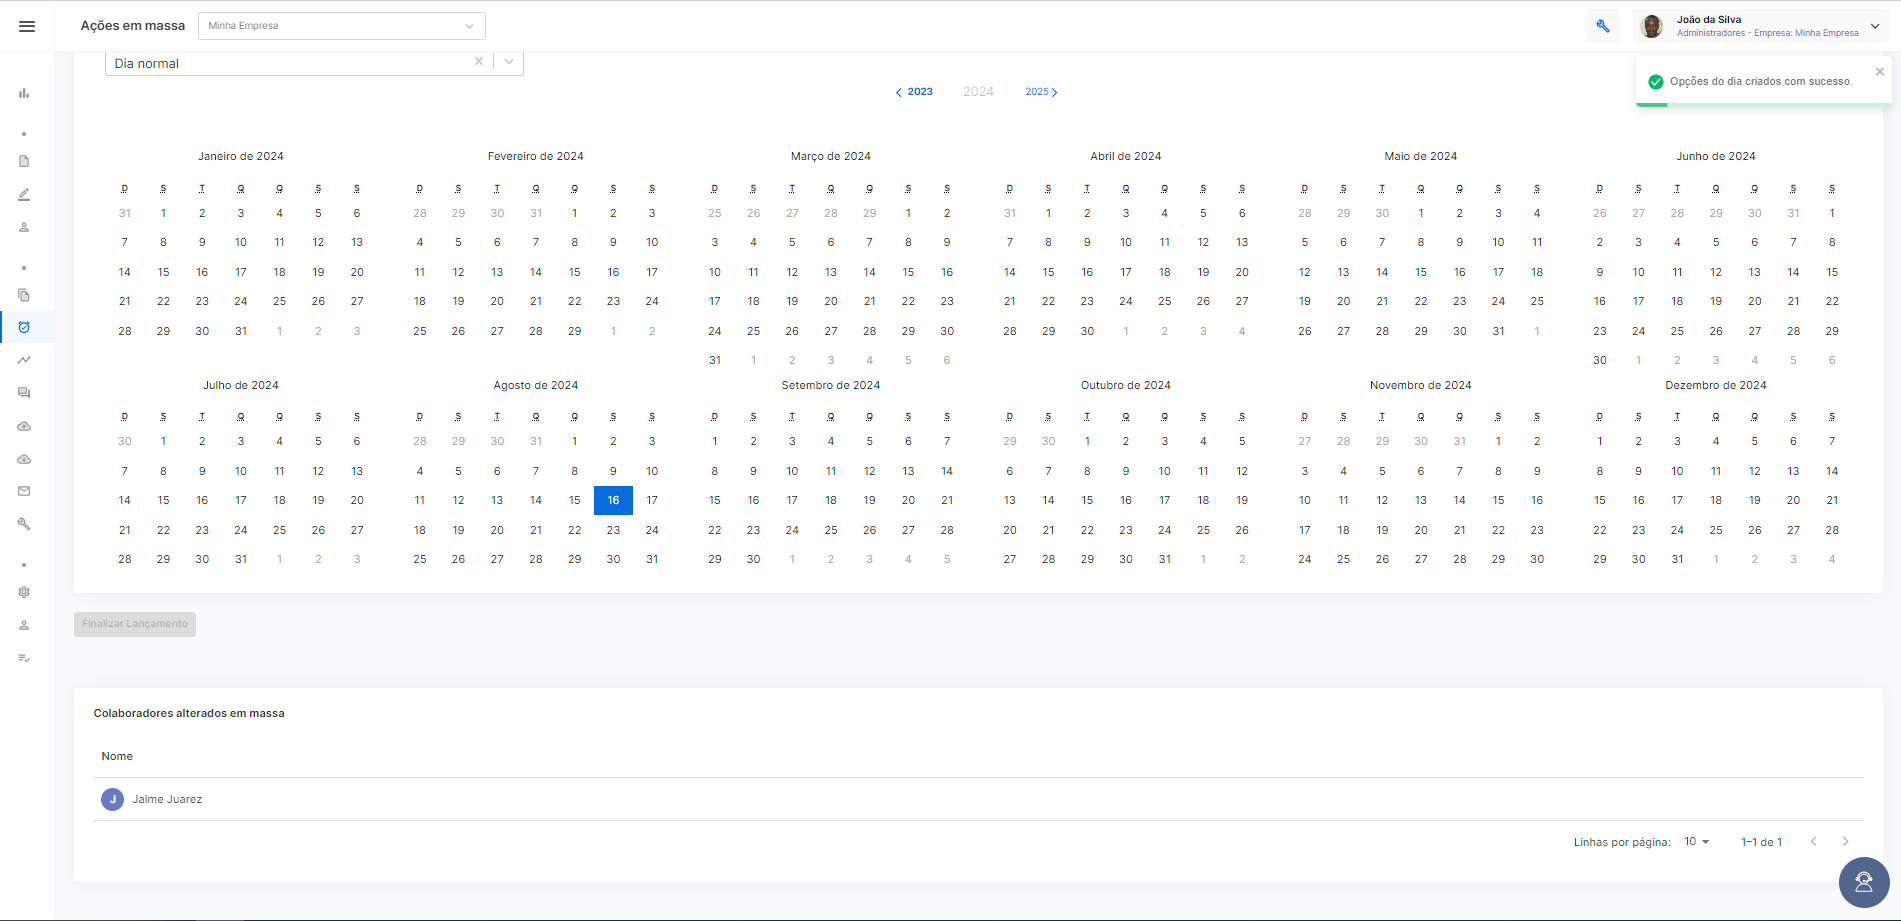Viewport: 1901px width, 921px height.
Task: Click the person icon below the gear icon
Action: tap(24, 625)
